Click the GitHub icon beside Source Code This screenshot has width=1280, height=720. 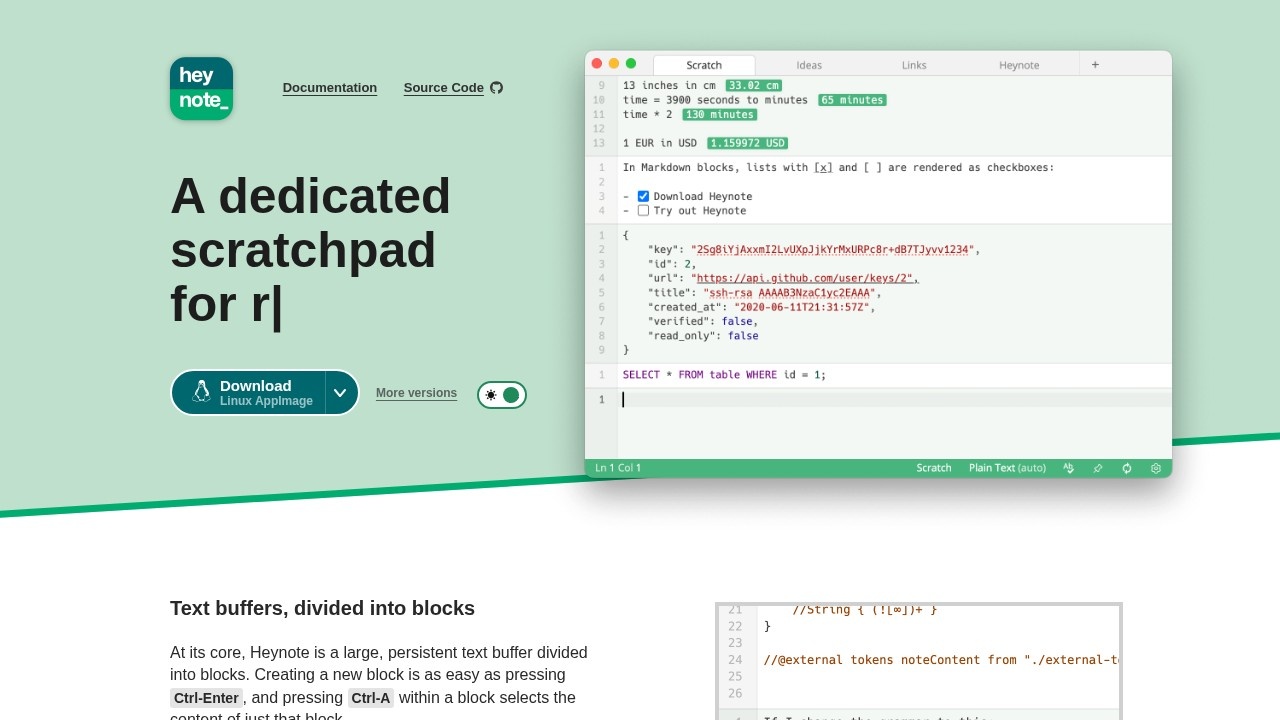point(497,88)
